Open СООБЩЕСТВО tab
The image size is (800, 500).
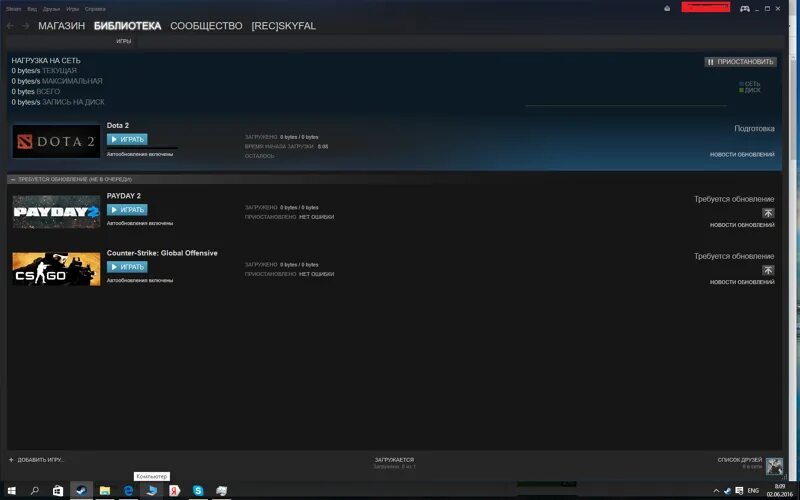coord(206,26)
